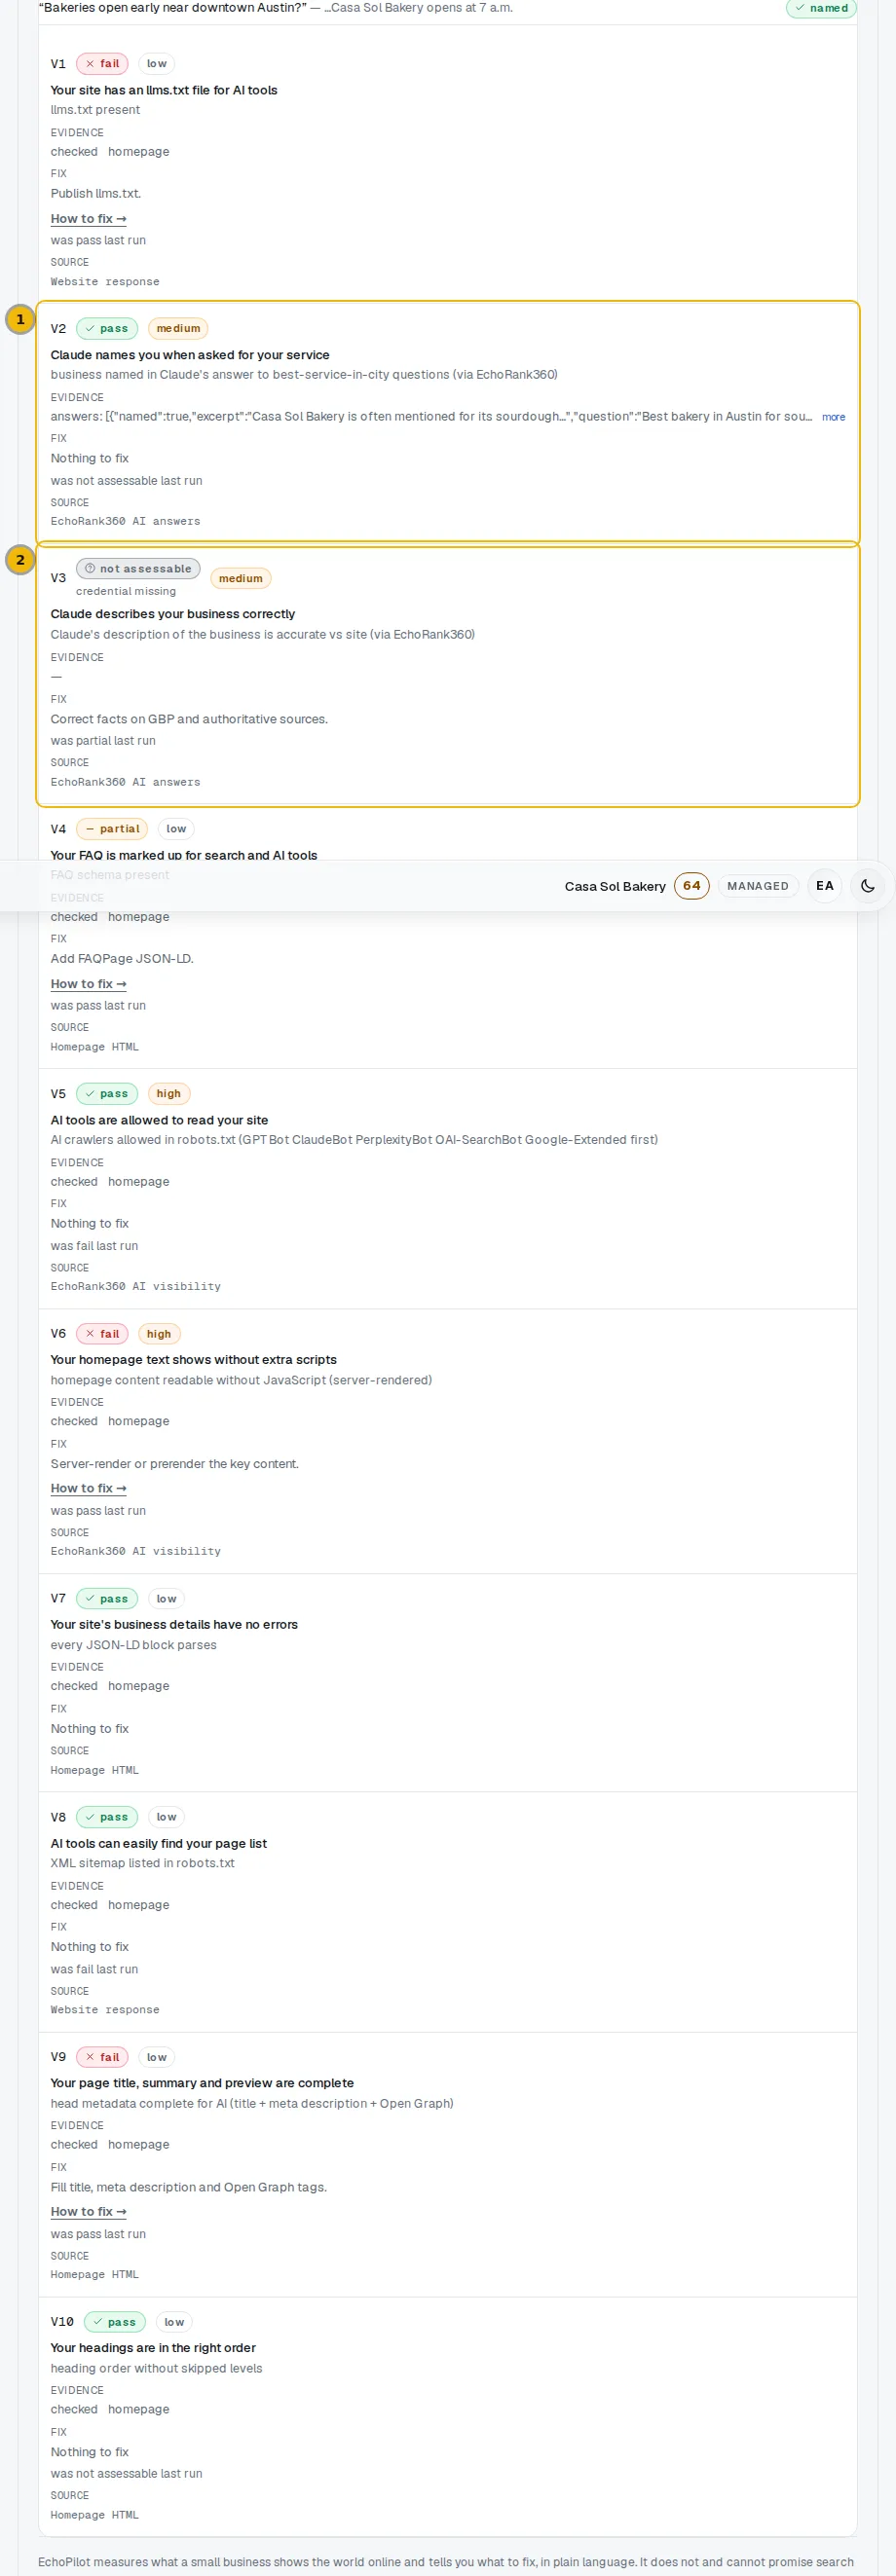This screenshot has width=896, height=2576.
Task: Click the pass badge on check V5
Action: (x=107, y=1093)
